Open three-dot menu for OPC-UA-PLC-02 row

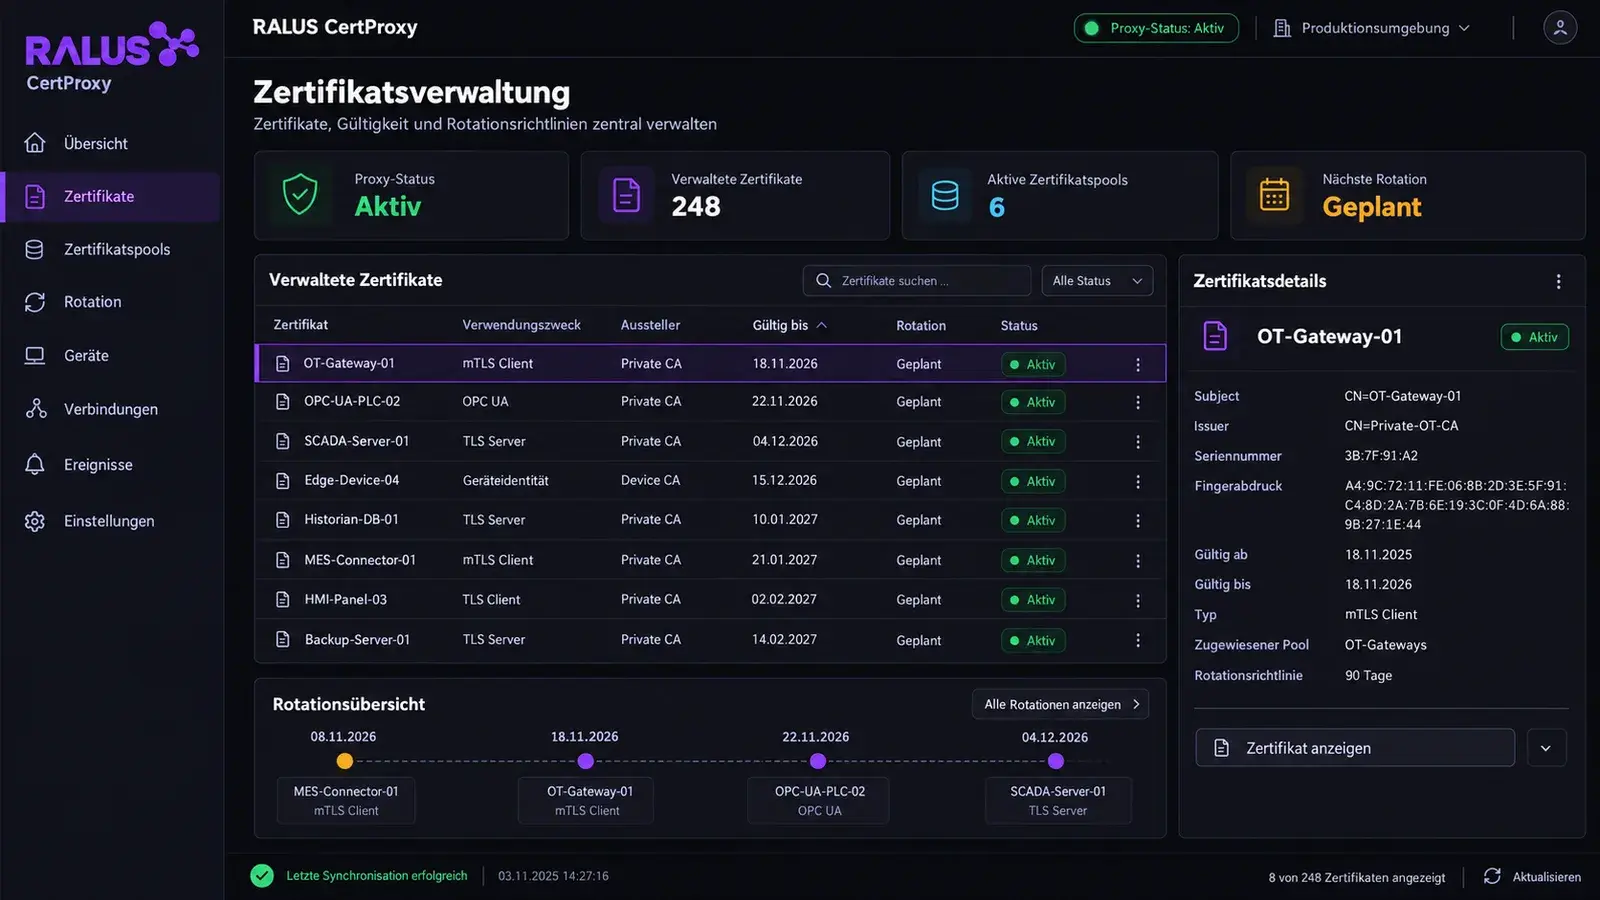tap(1137, 402)
